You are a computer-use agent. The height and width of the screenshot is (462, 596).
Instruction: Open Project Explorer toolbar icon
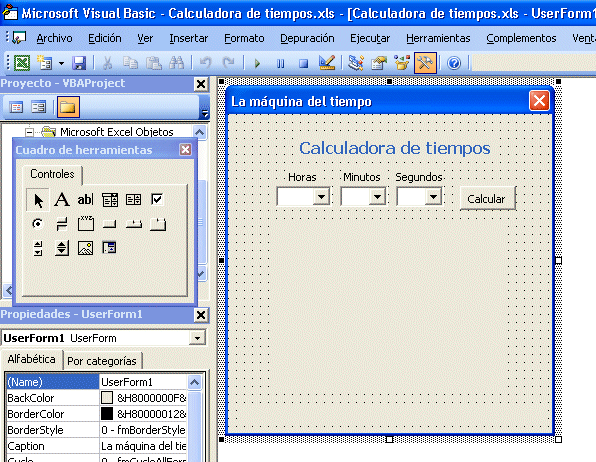[x=356, y=63]
